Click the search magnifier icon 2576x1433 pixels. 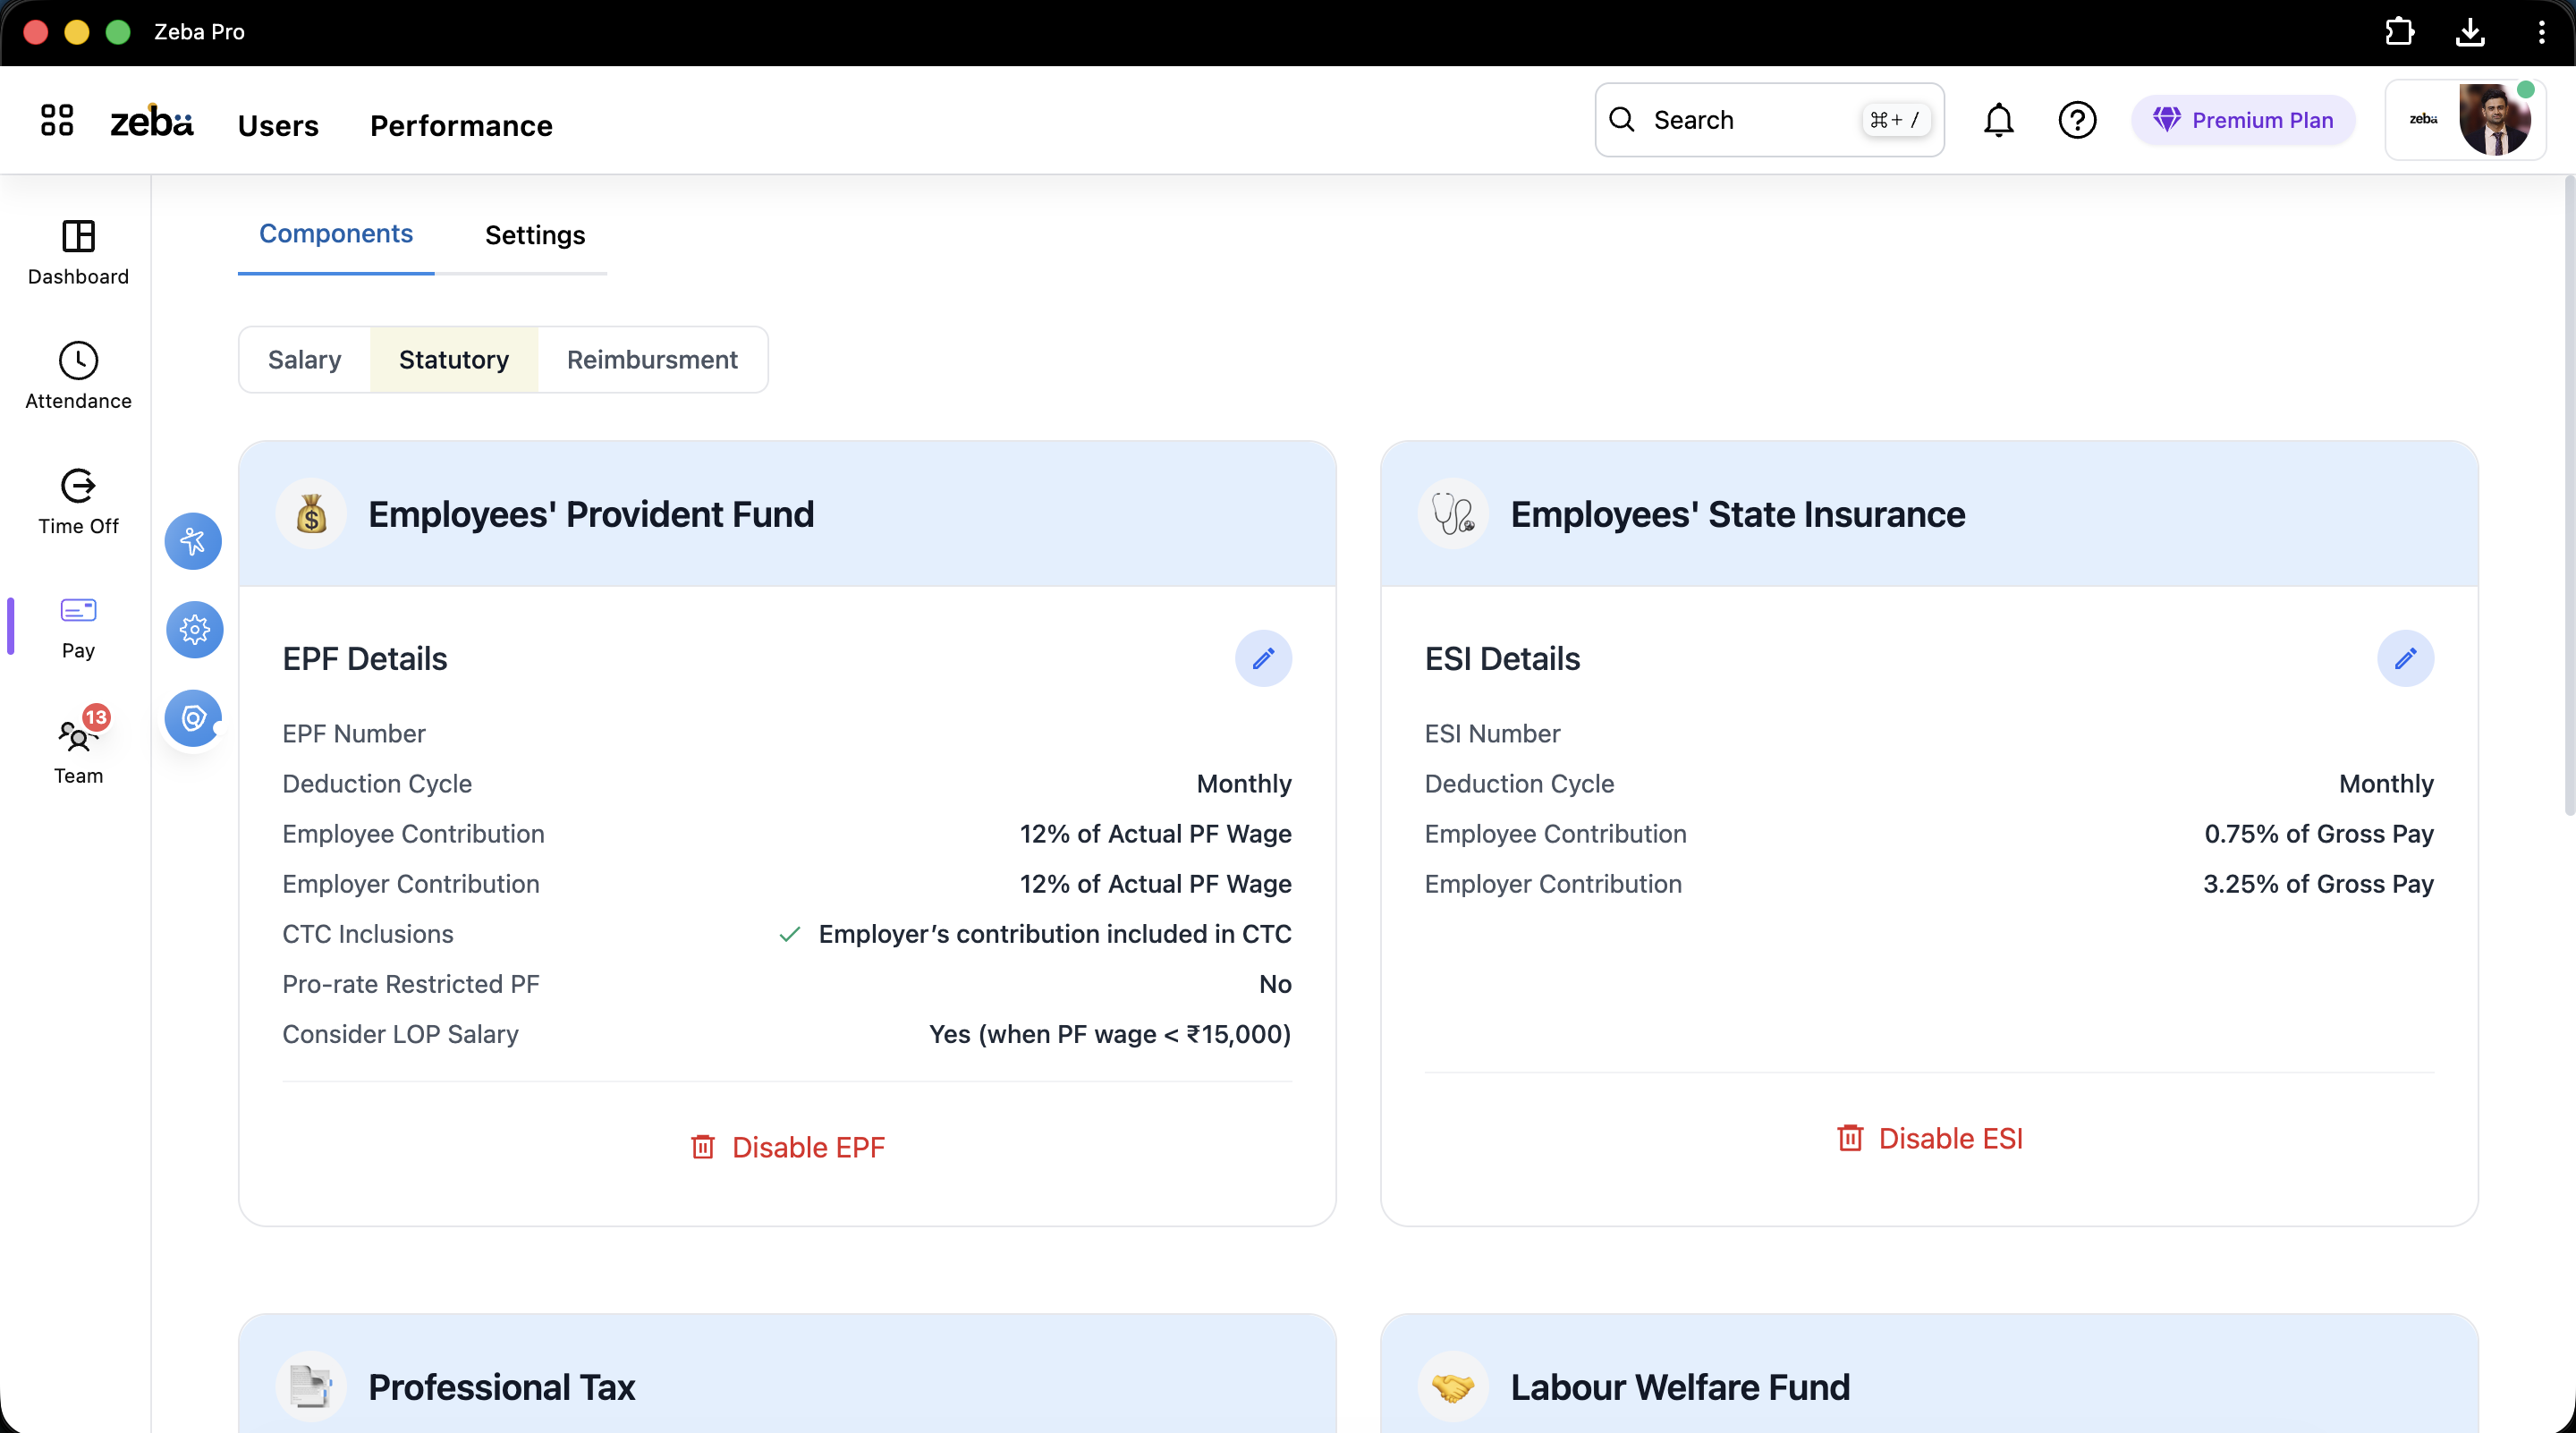[1621, 120]
